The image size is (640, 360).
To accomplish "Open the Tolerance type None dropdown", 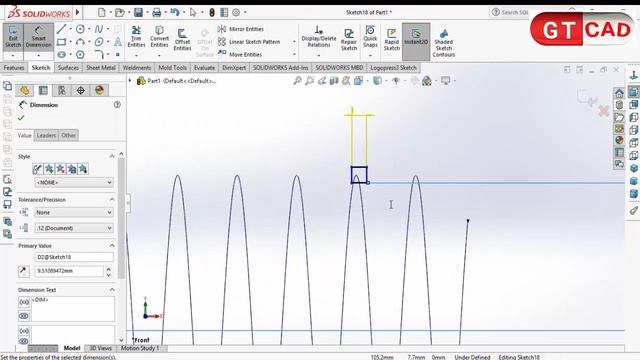I will [x=74, y=212].
